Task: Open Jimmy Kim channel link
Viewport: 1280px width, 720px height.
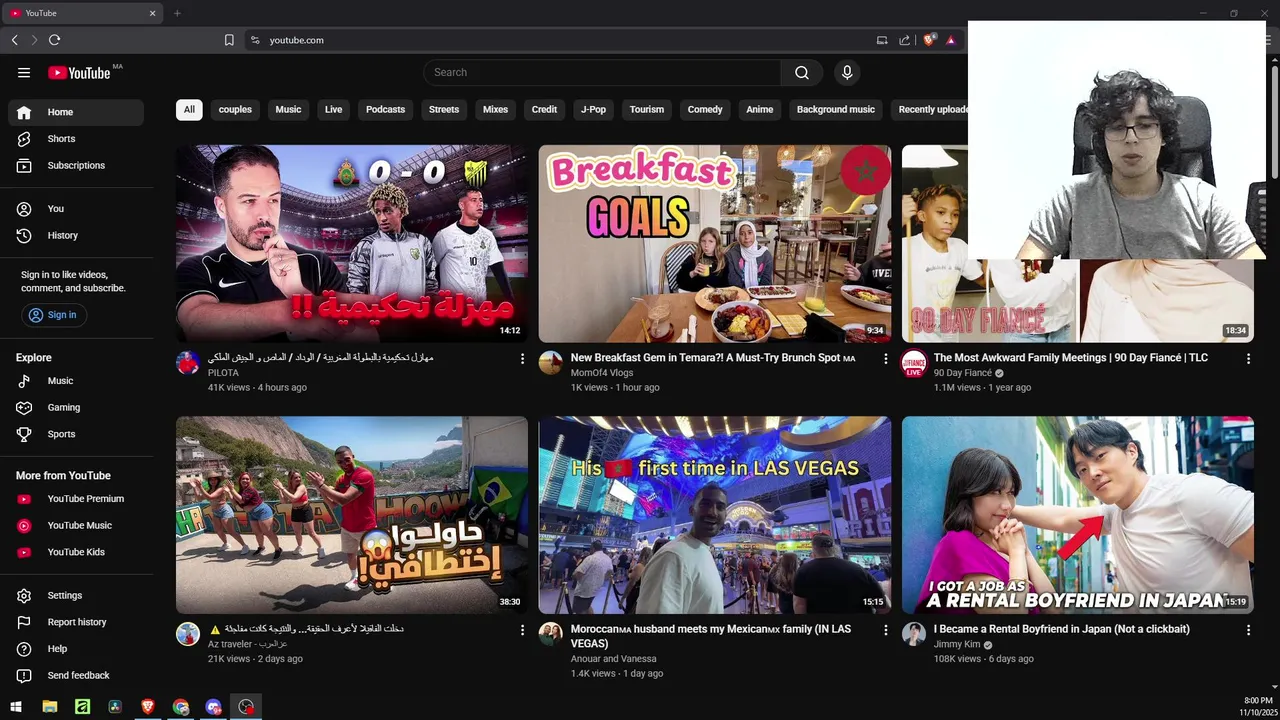Action: 957,645
